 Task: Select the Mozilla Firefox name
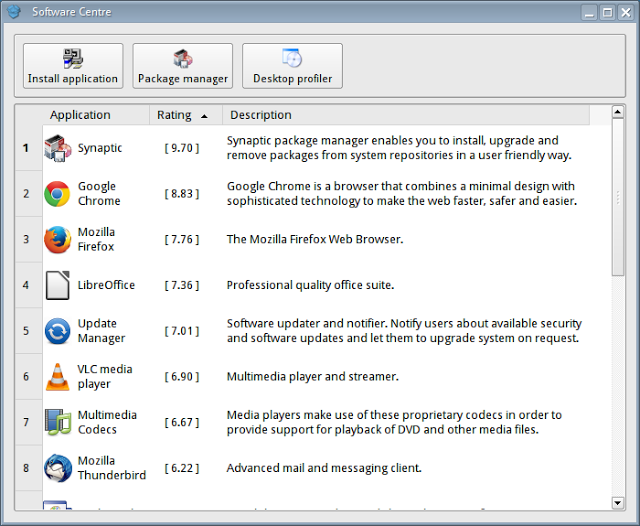coord(96,240)
